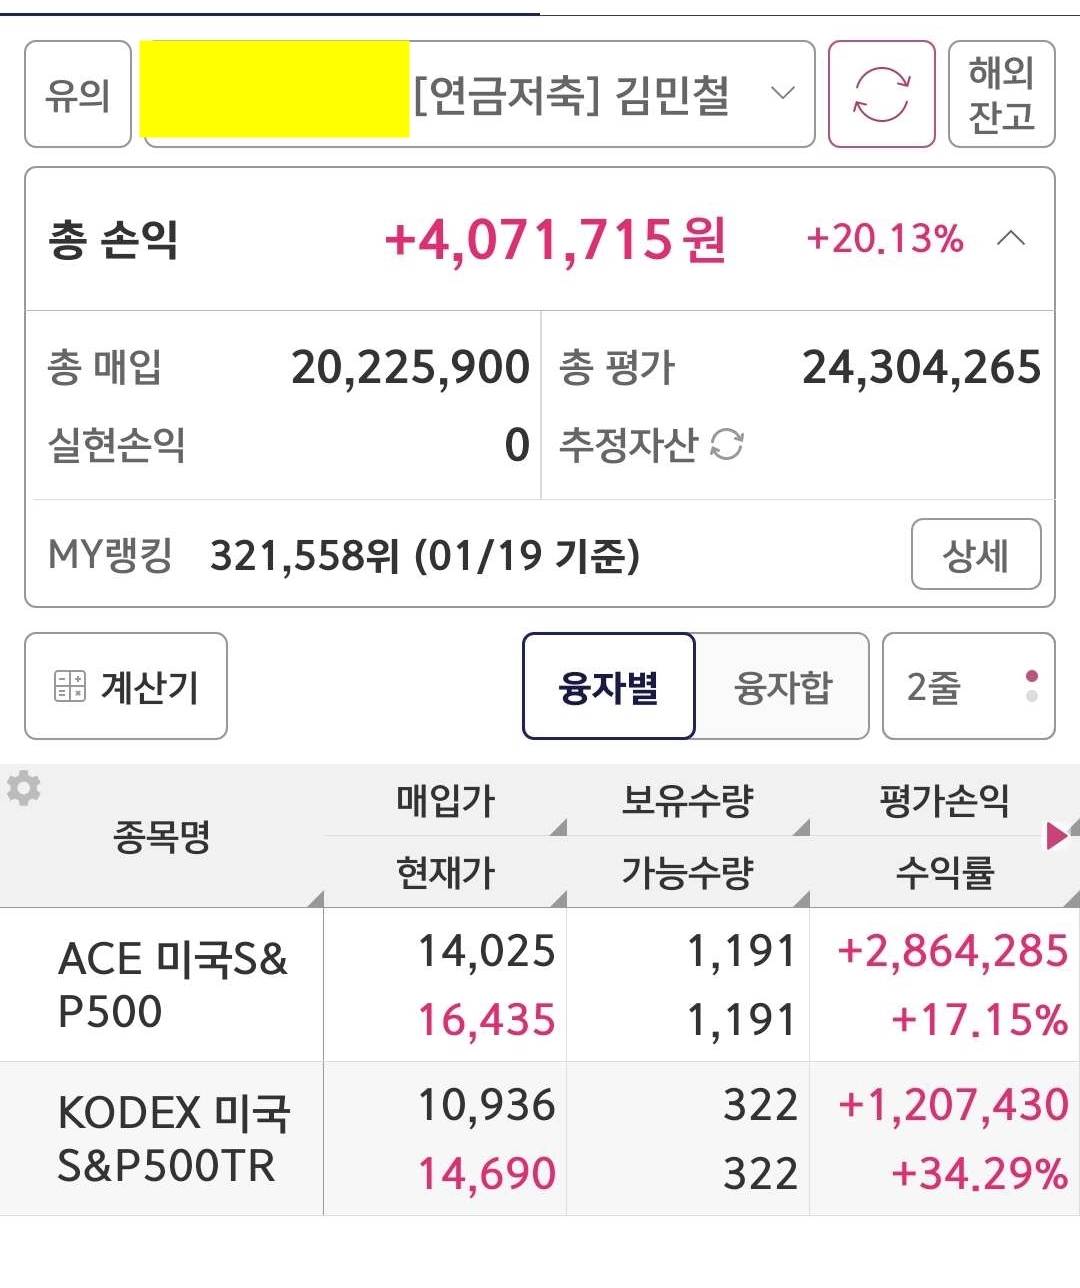Collapse the 총 손익 summary panel
The height and width of the screenshot is (1288, 1080).
click(x=1012, y=239)
